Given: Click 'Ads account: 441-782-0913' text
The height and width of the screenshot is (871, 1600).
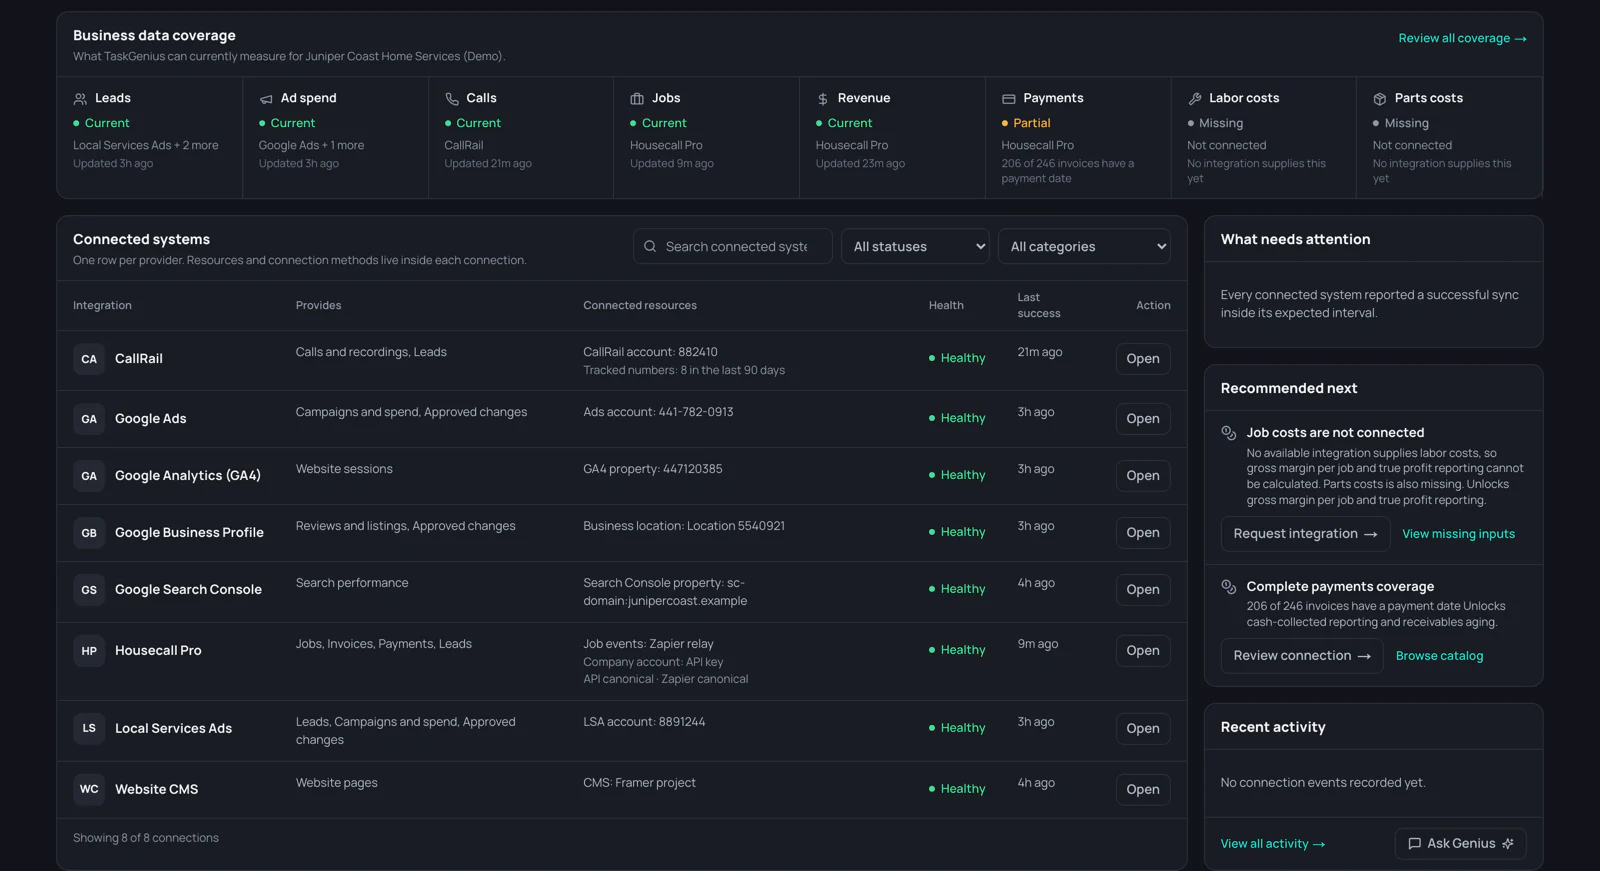Looking at the screenshot, I should [x=658, y=412].
